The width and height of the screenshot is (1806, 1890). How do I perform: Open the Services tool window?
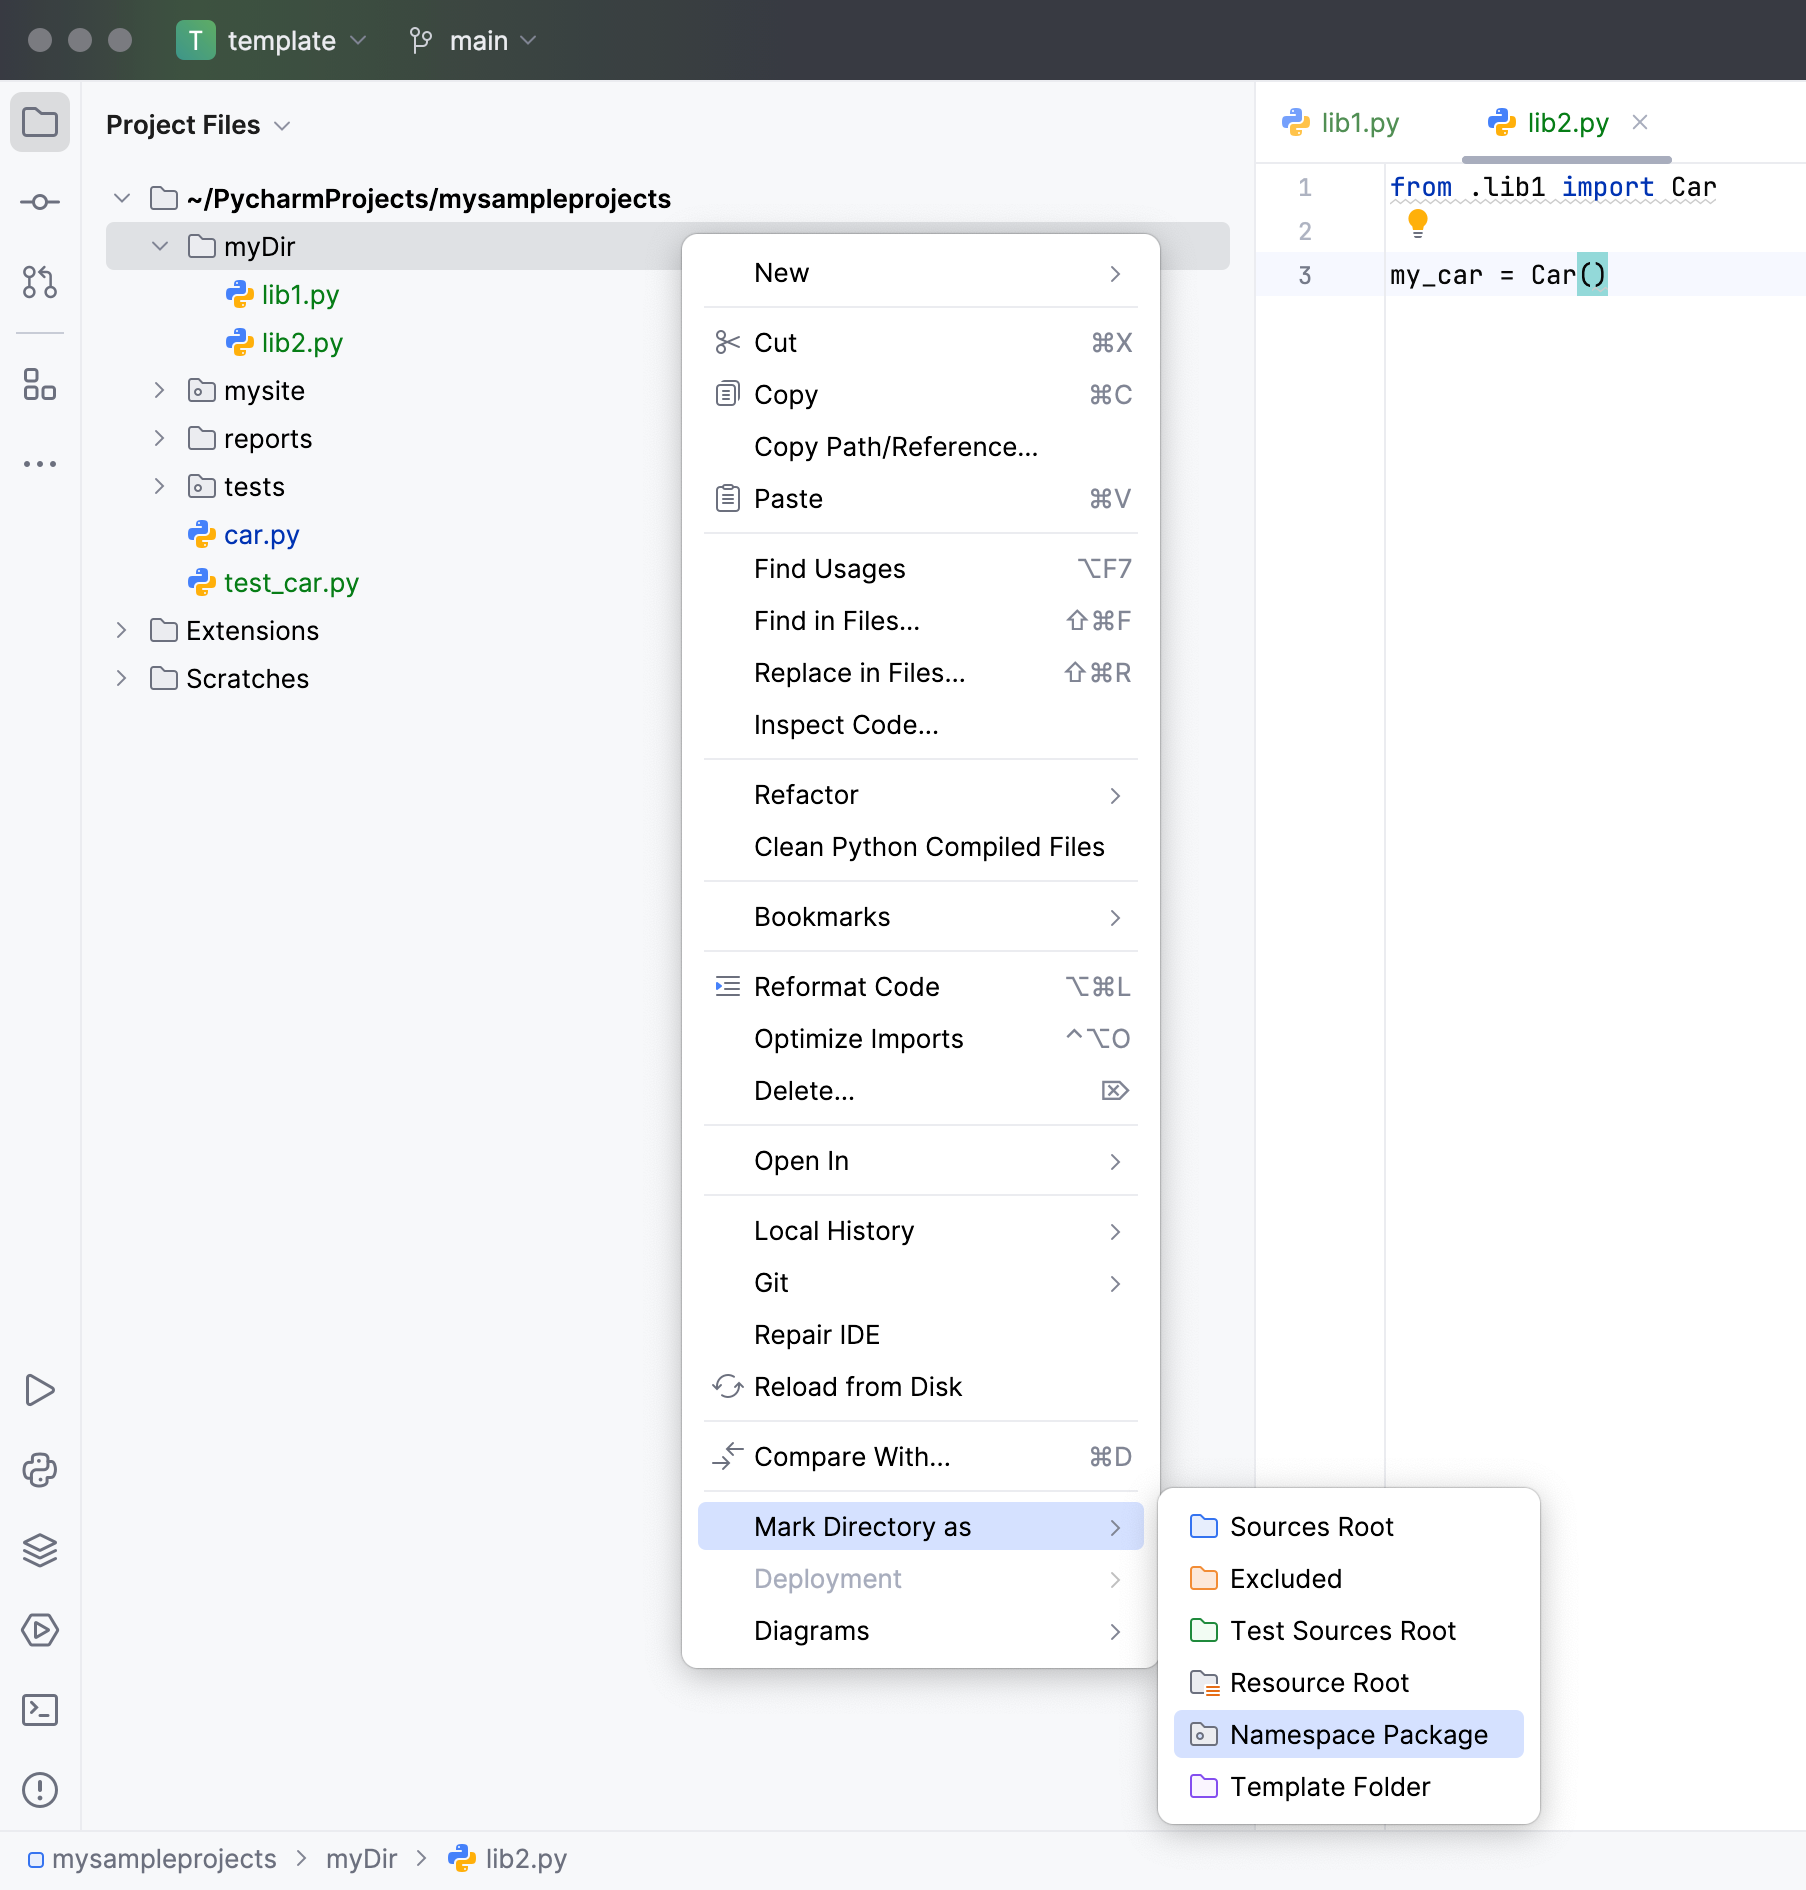(39, 1630)
